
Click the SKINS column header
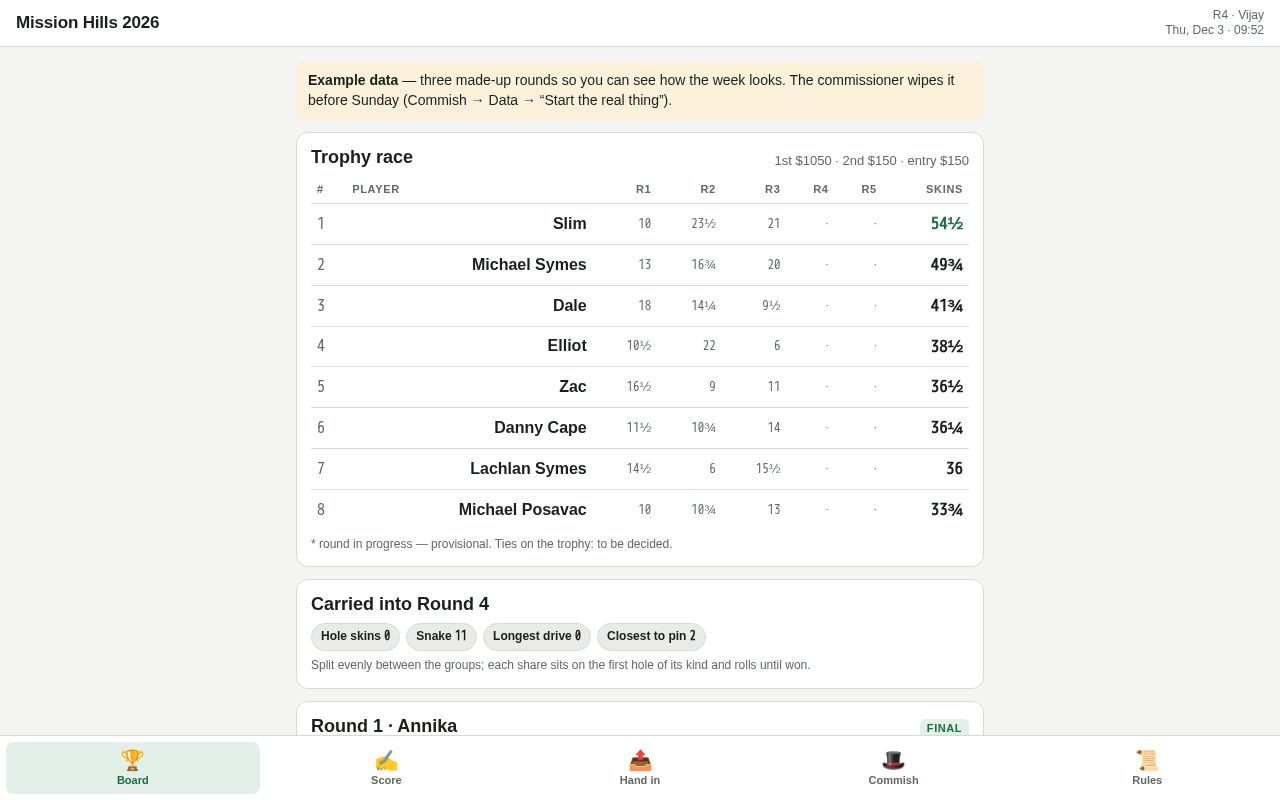click(x=944, y=189)
